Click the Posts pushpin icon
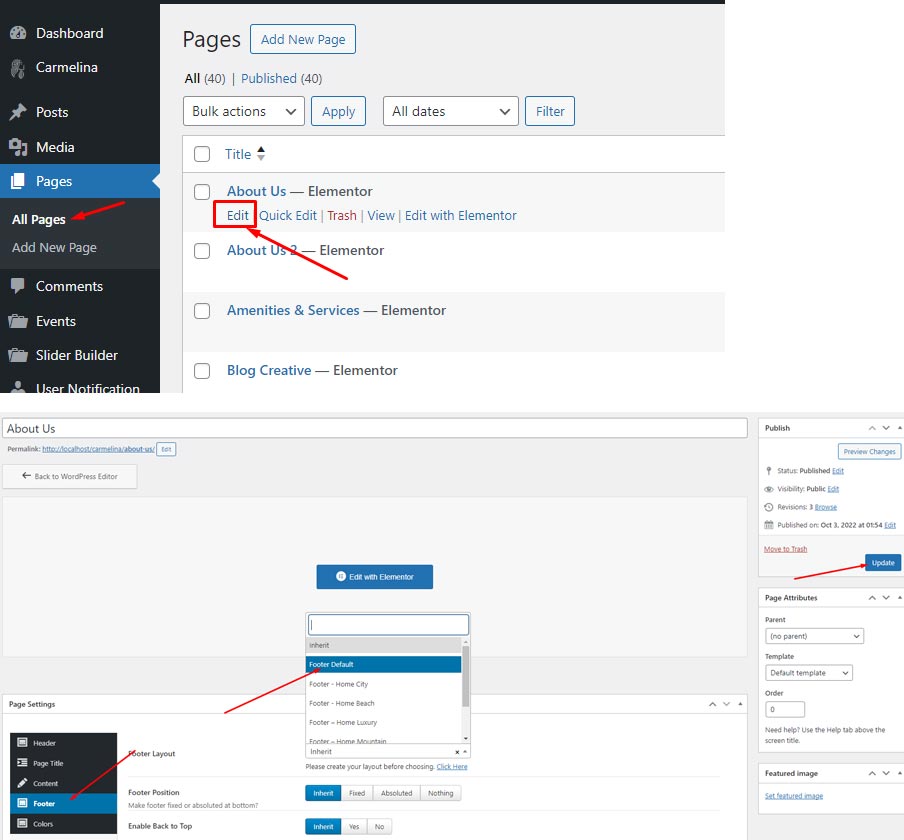Screen dimensions: 904x840 tap(18, 112)
